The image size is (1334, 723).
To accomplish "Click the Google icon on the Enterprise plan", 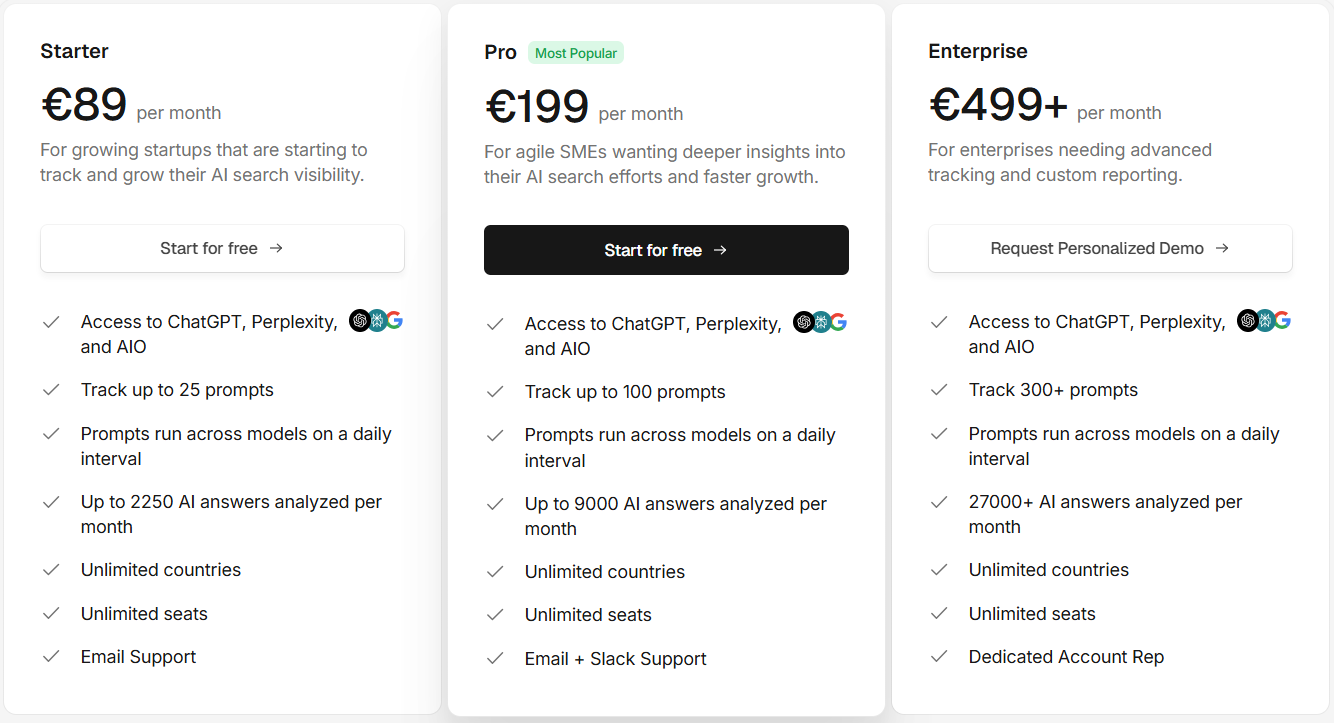I will (1283, 320).
